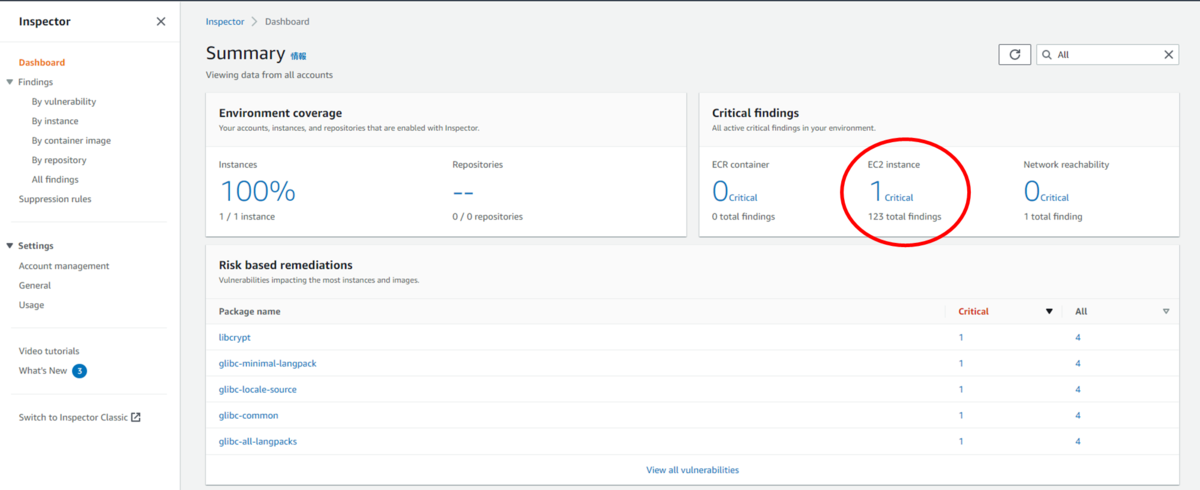Open glibc-all-langpacks package link
The height and width of the screenshot is (490, 1200).
point(258,441)
